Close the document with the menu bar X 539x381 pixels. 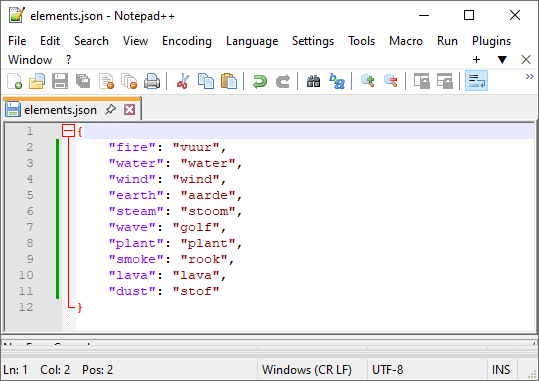526,60
